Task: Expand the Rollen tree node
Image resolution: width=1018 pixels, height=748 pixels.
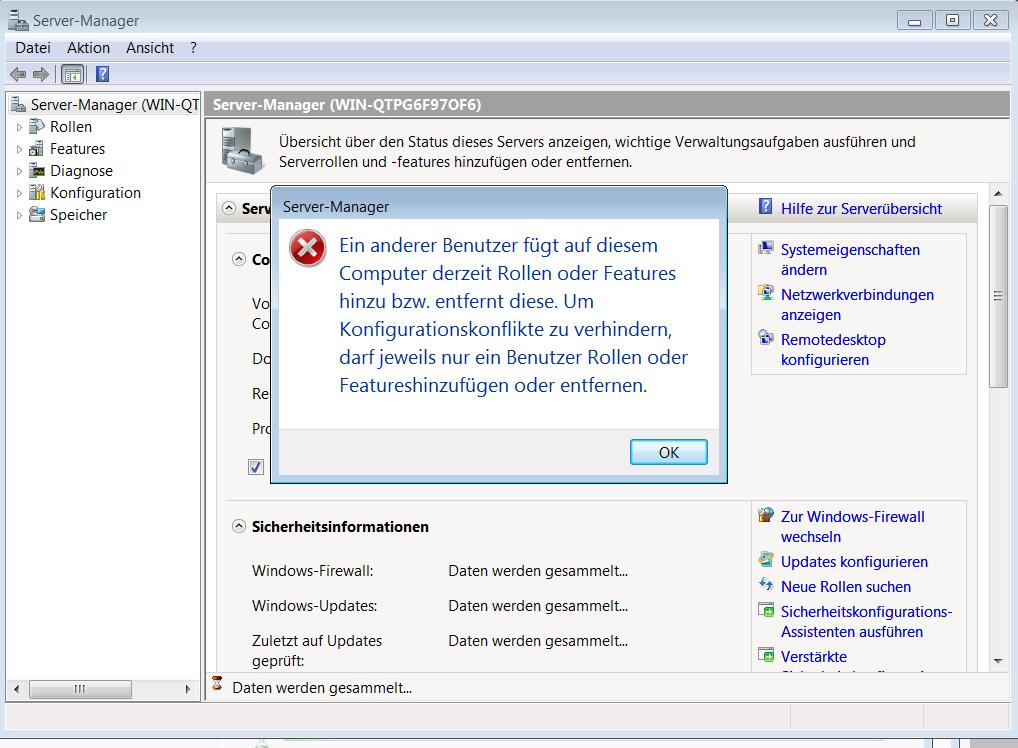Action: (x=19, y=127)
